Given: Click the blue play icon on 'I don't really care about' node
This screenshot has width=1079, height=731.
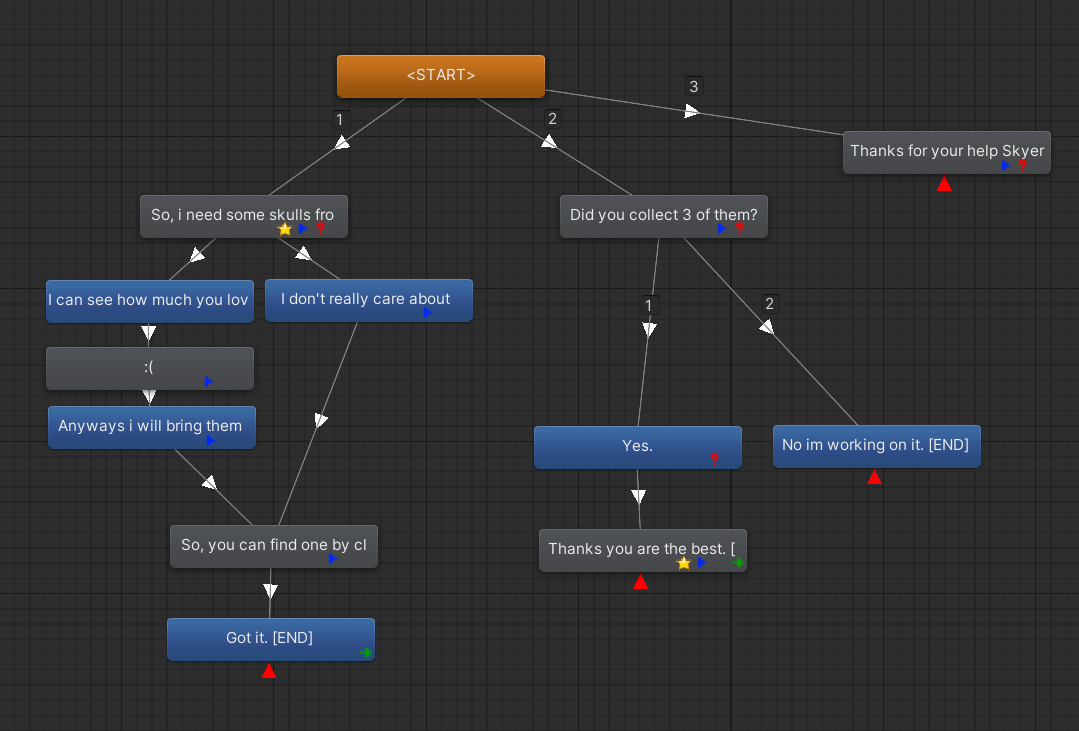Looking at the screenshot, I should pos(428,313).
